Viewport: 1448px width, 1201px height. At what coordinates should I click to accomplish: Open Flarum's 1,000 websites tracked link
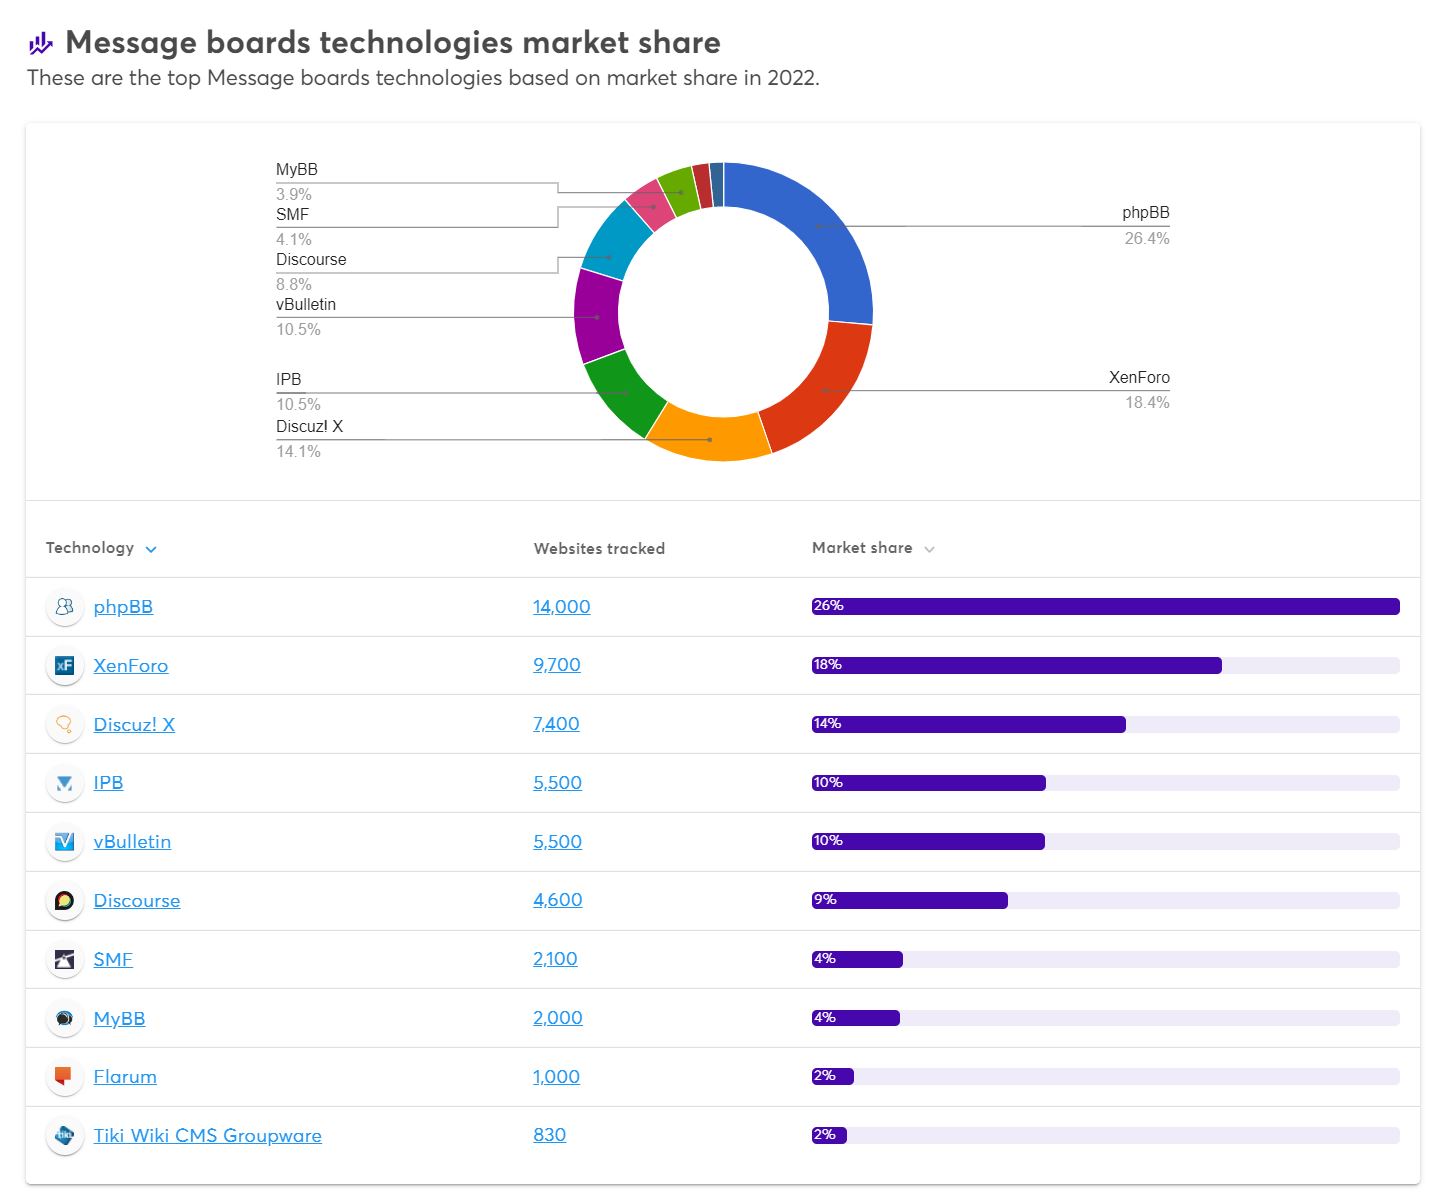[556, 1077]
